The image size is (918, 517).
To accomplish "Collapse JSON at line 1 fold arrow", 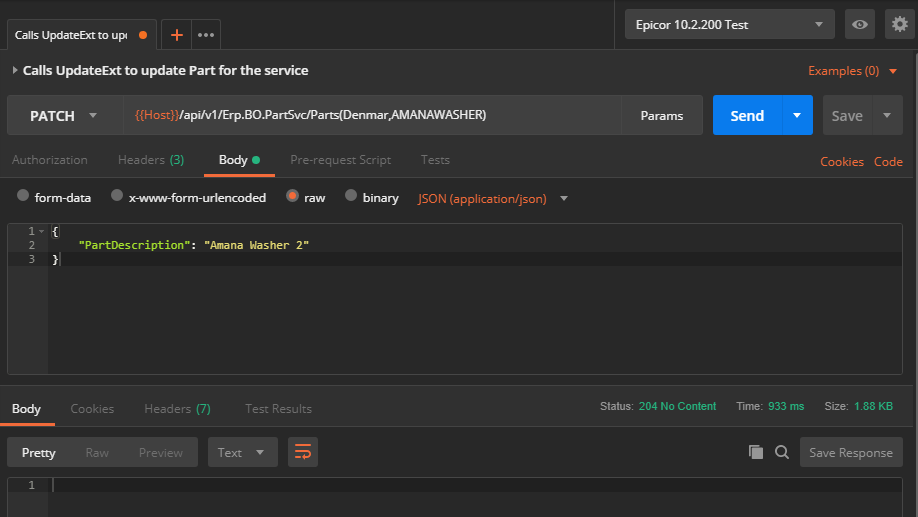I will (x=41, y=231).
